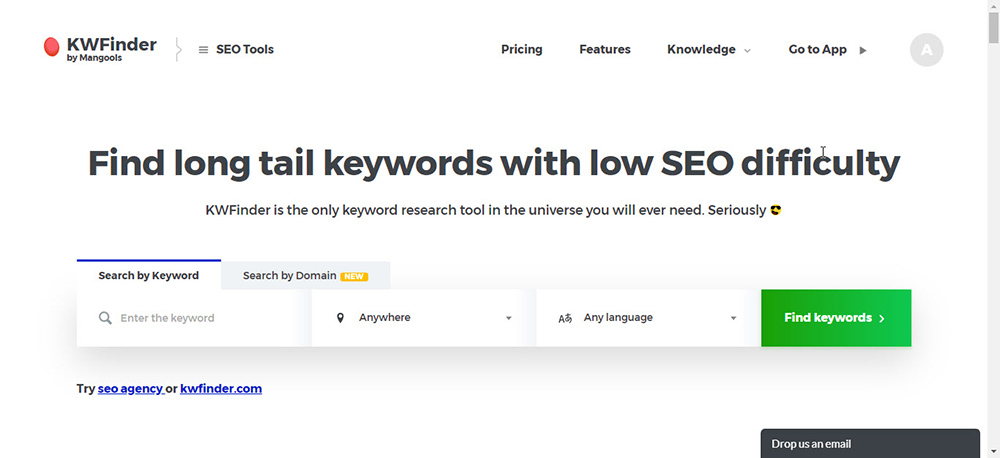Image resolution: width=1000 pixels, height=458 pixels.
Task: Try the kwfinder.com example link
Action: pyautogui.click(x=221, y=388)
